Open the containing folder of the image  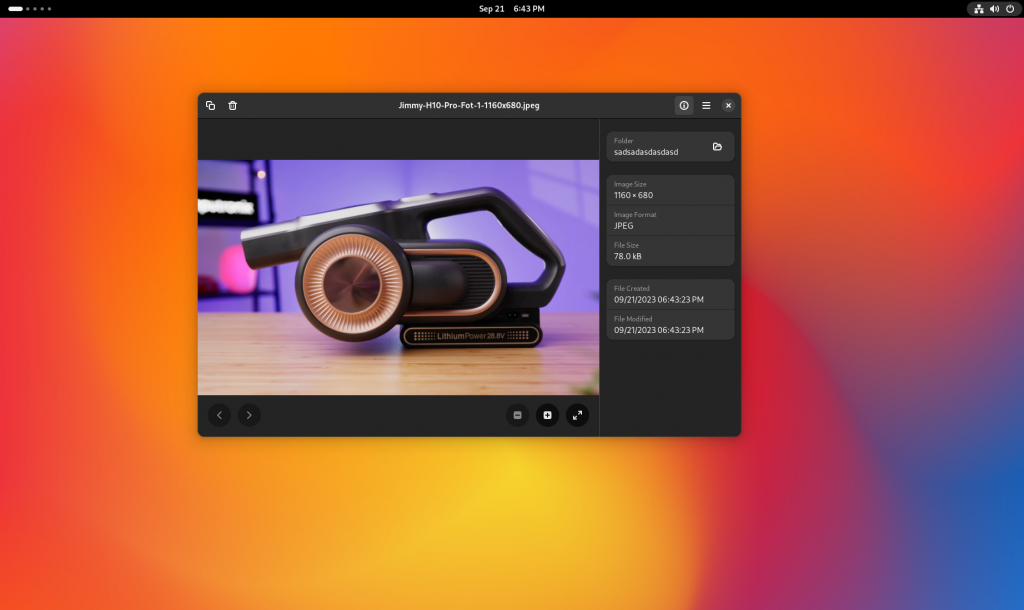717,147
